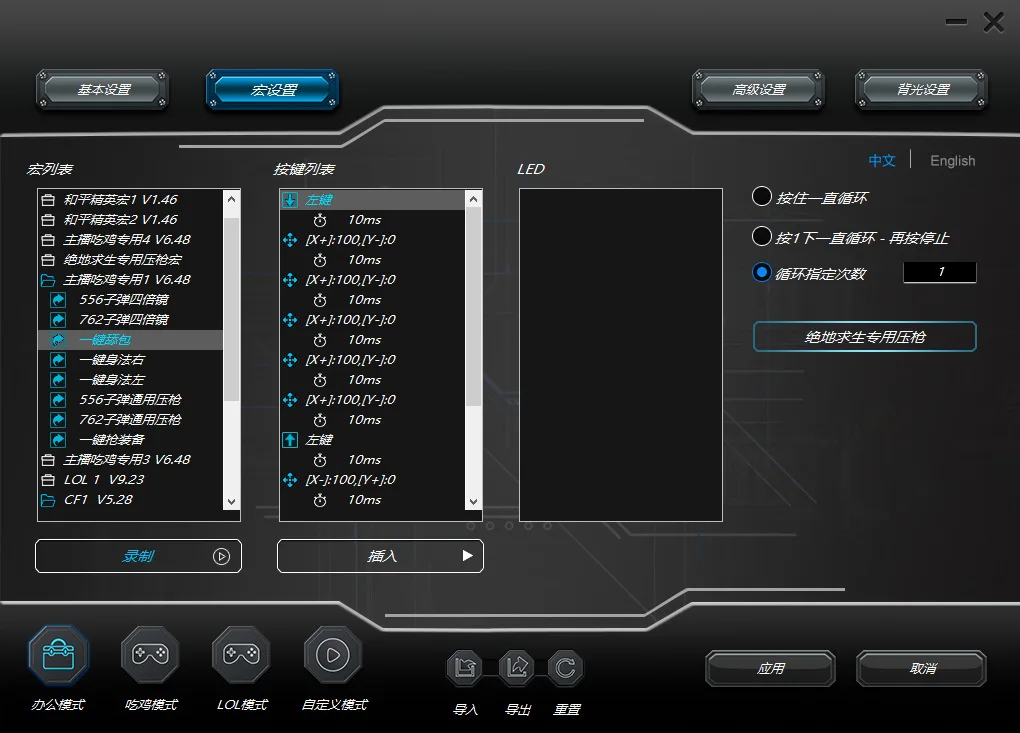The height and width of the screenshot is (733, 1020).
Task: Click the 导入 import icon
Action: (465, 668)
